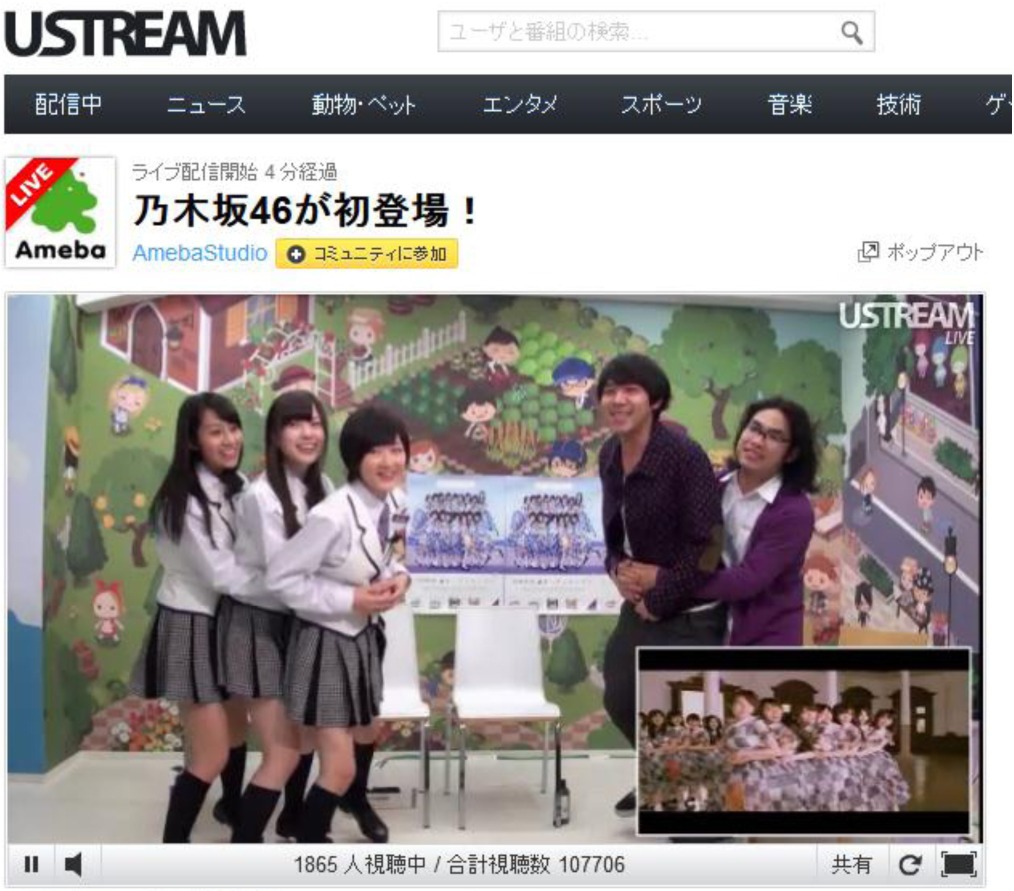Click the picture-in-picture inset video
This screenshot has height=891, width=1014.
click(x=803, y=741)
